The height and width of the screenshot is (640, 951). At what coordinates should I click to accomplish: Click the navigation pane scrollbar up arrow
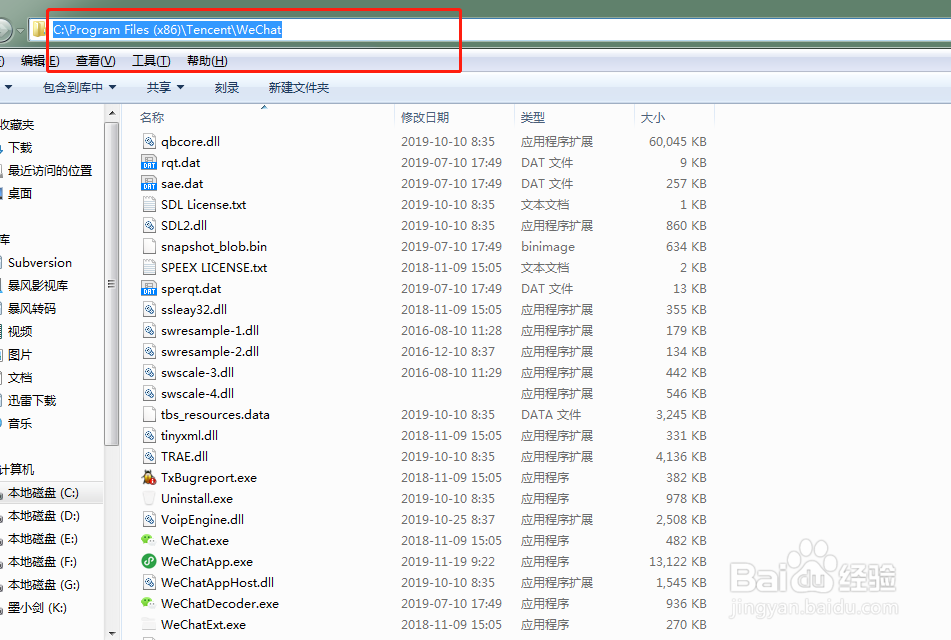coord(112,113)
